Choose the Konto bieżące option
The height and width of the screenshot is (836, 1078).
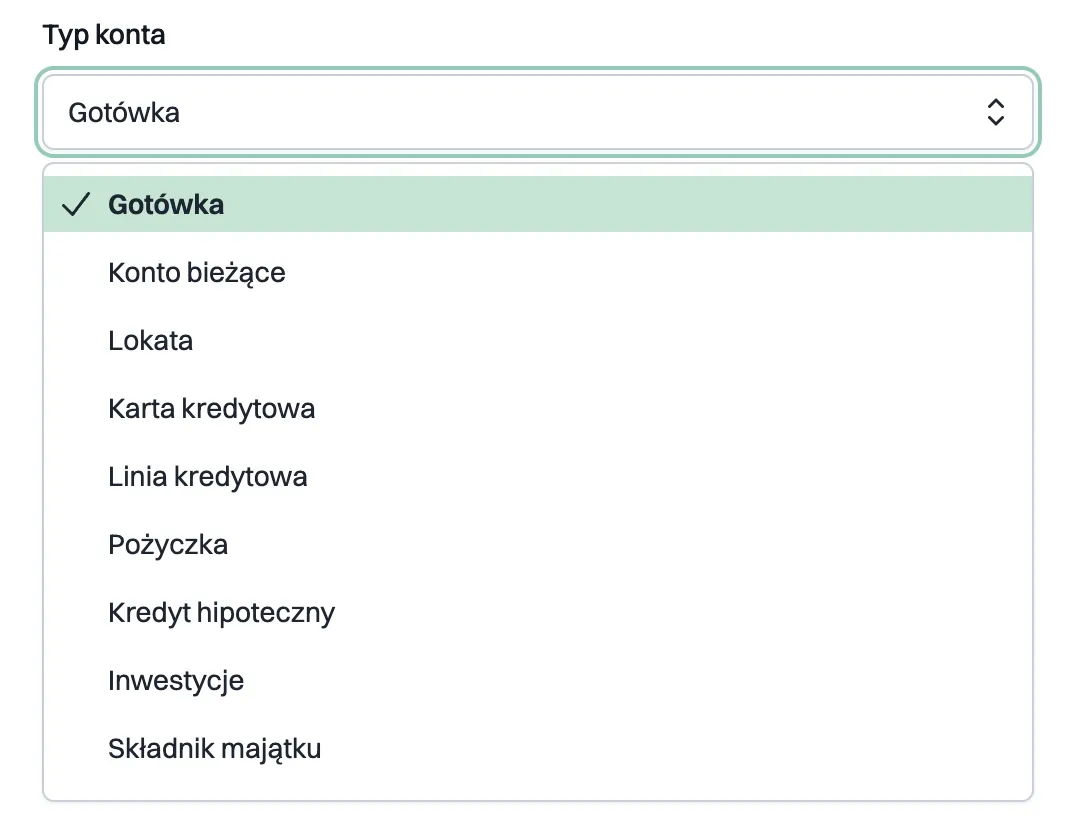click(x=197, y=273)
